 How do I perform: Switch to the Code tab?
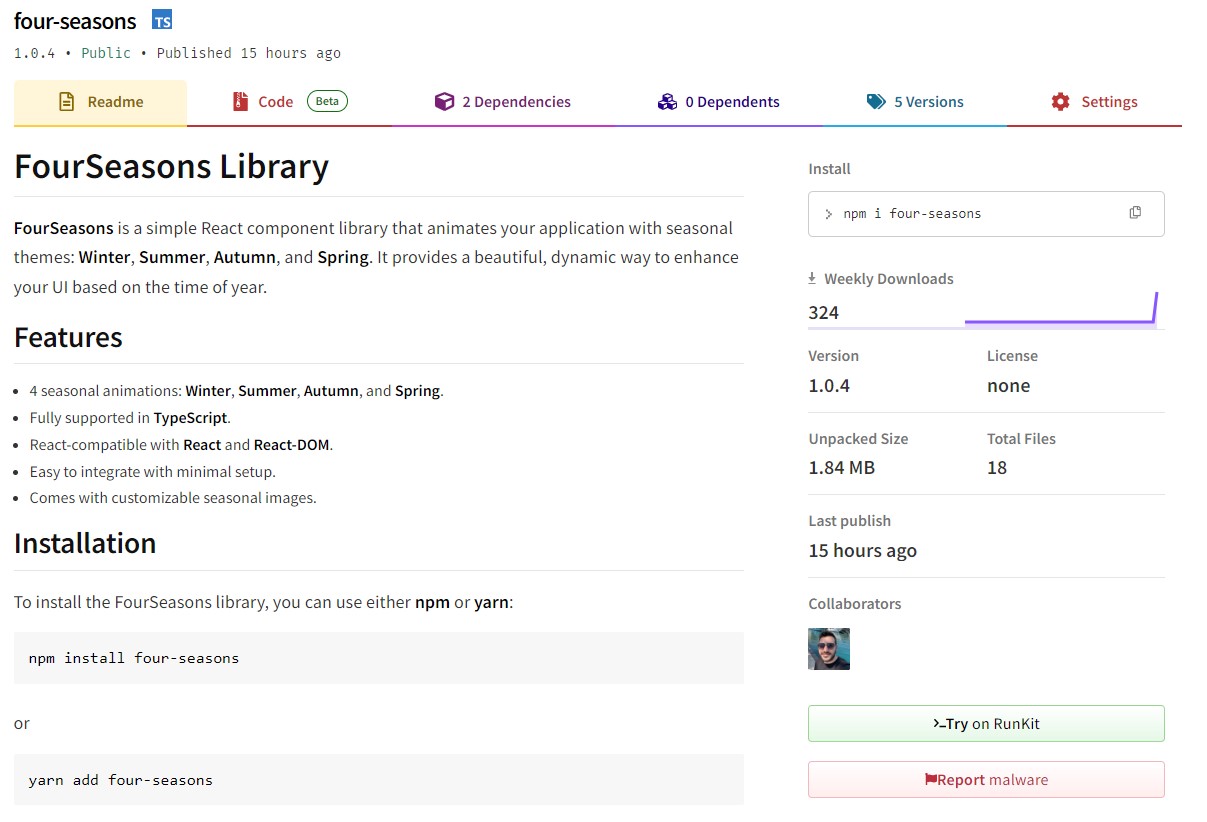(x=289, y=102)
